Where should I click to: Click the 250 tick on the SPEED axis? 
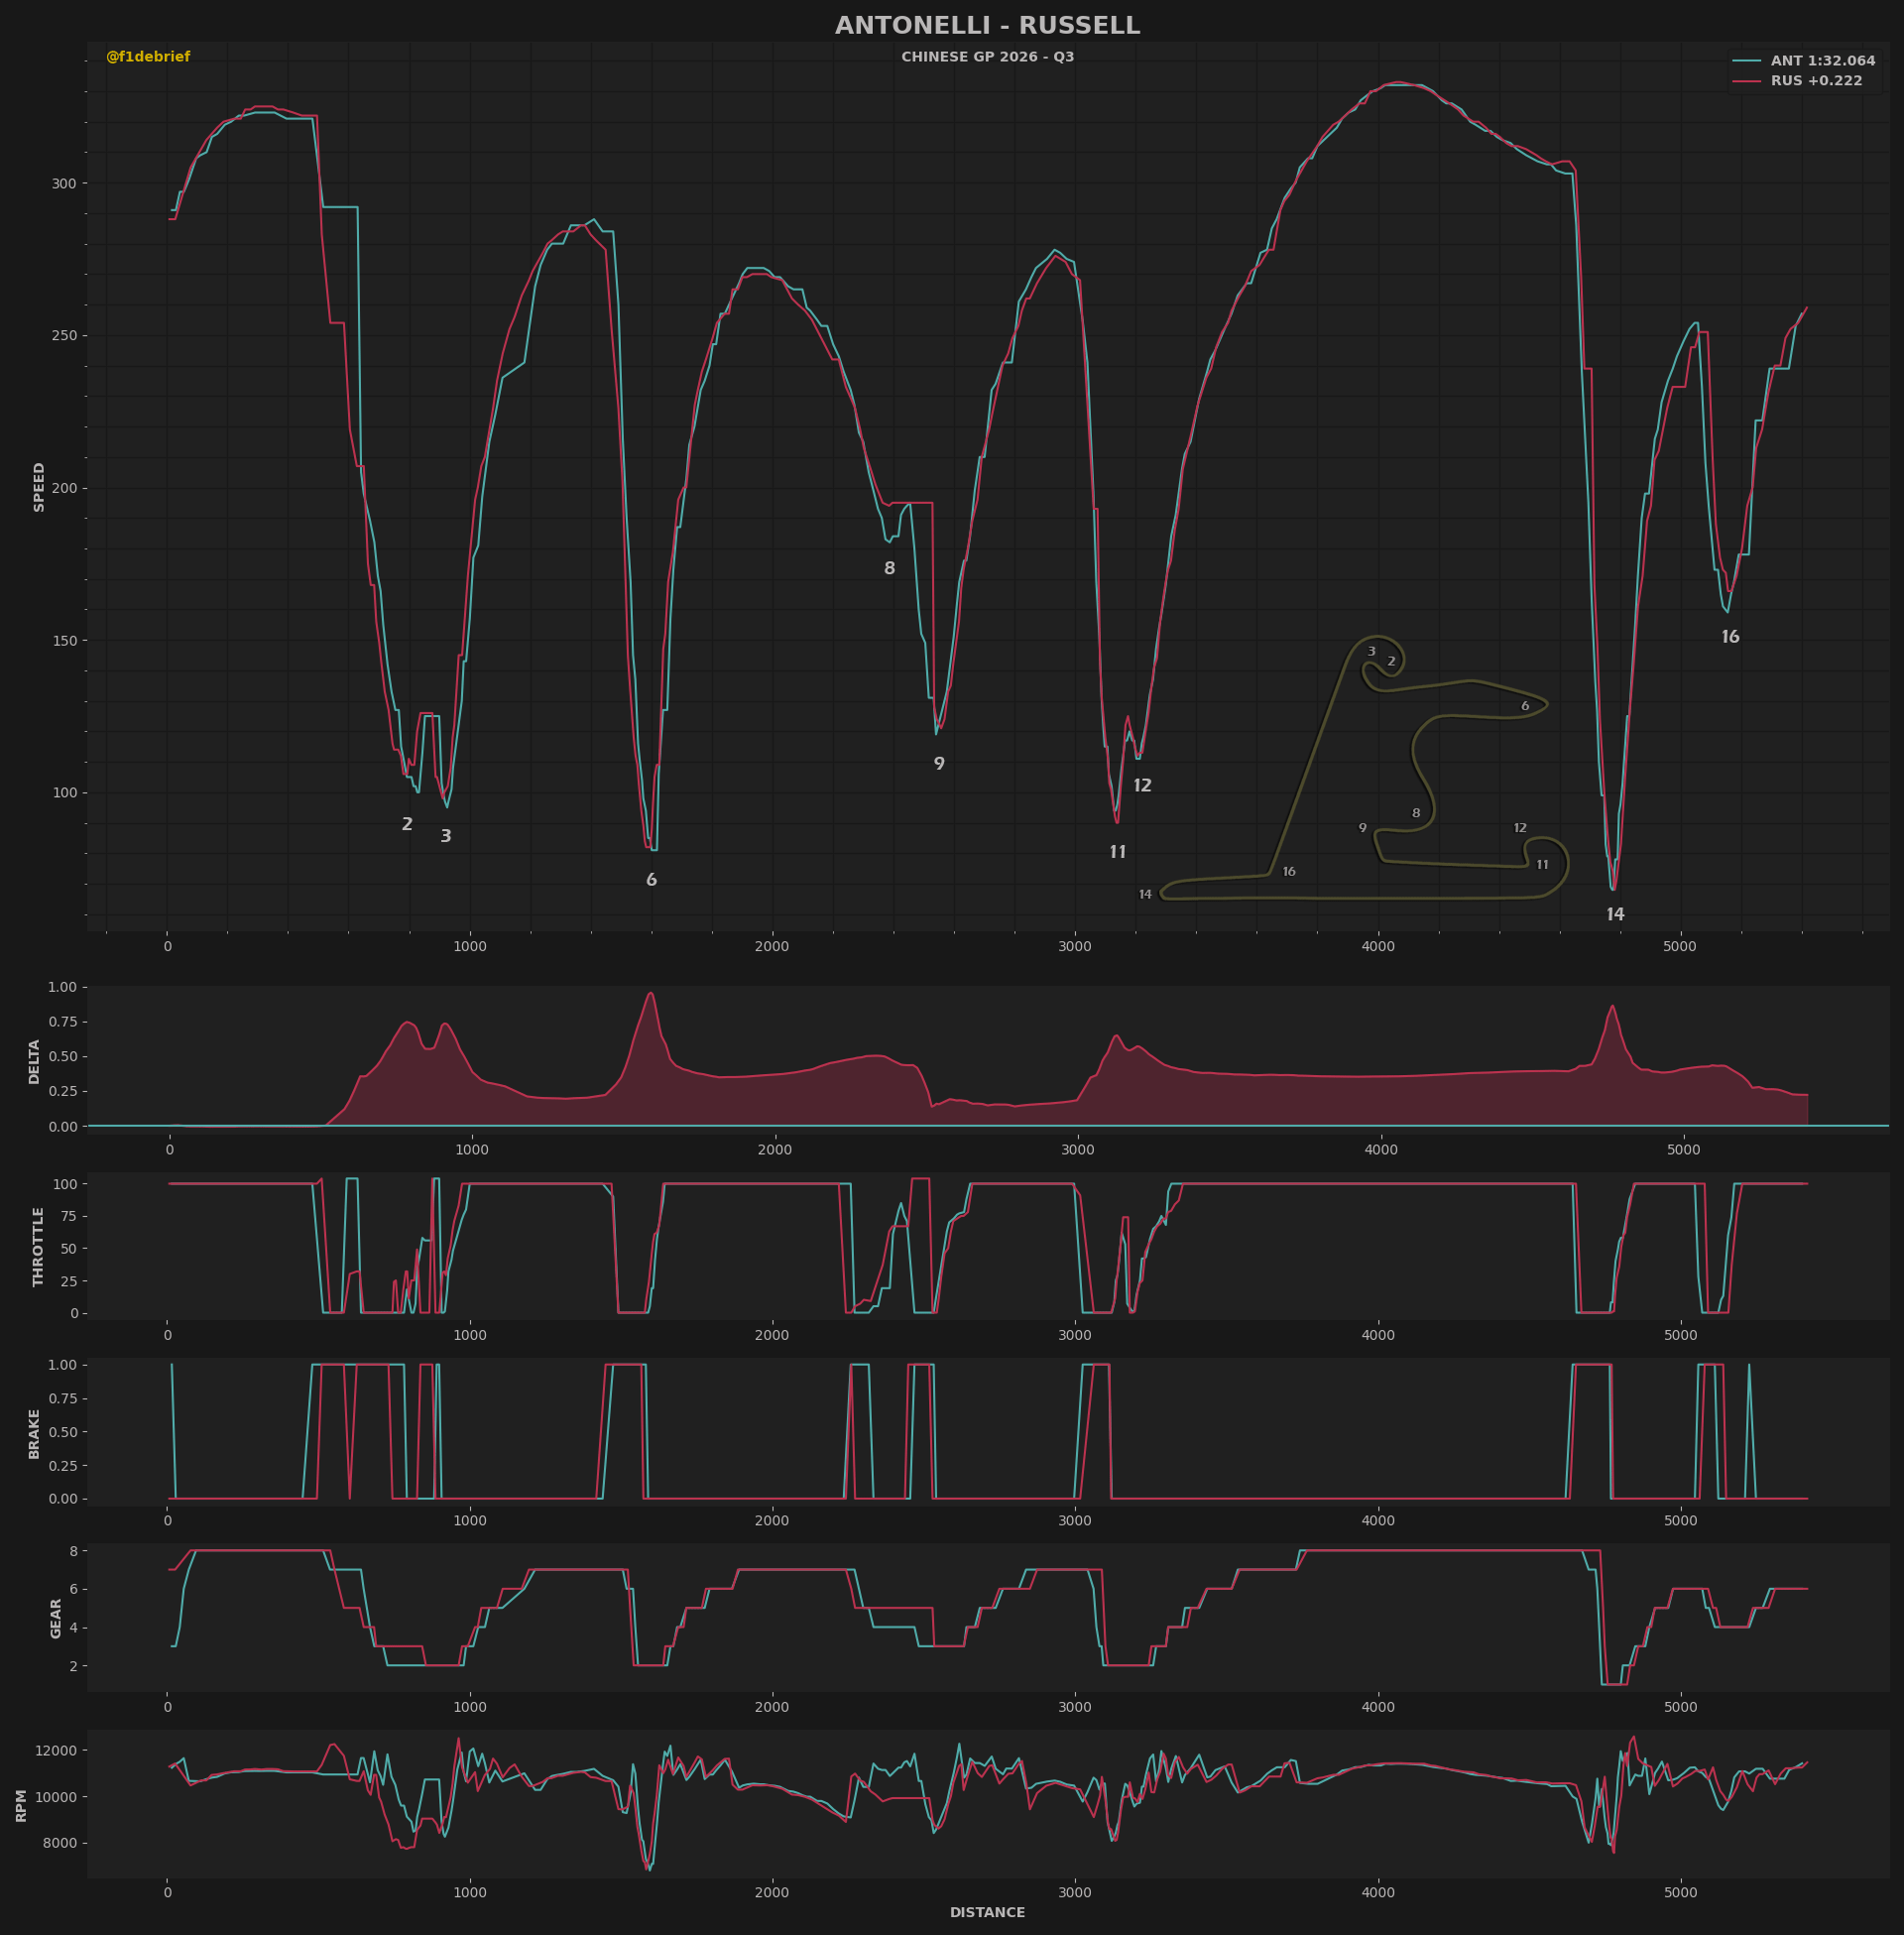[64, 336]
